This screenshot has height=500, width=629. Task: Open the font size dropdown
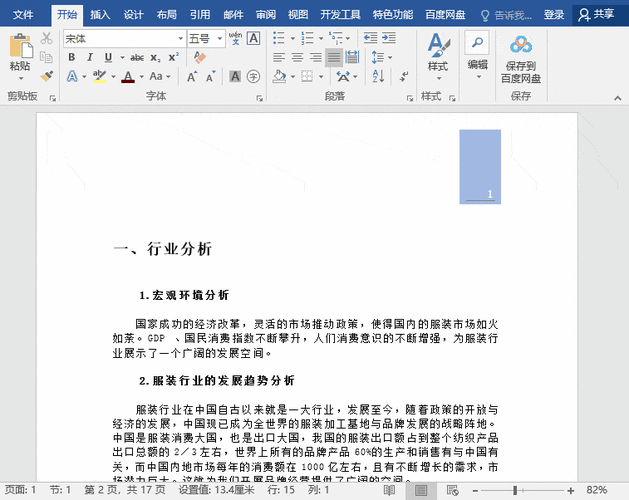(x=220, y=39)
